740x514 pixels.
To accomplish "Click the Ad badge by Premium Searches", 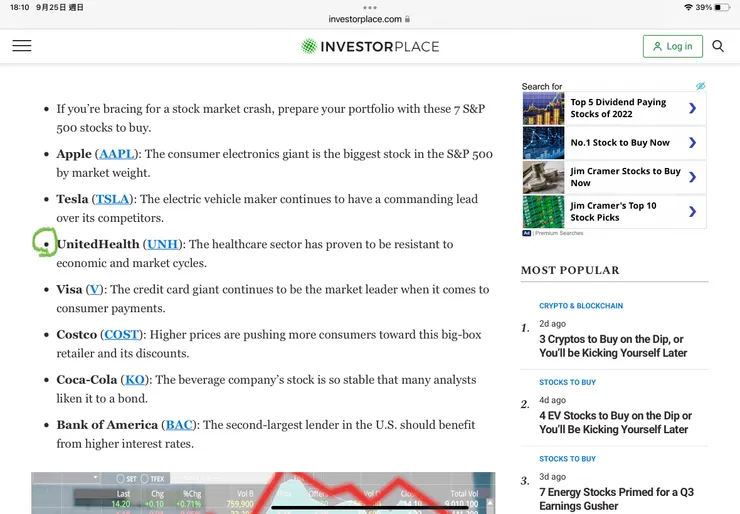I will (527, 233).
